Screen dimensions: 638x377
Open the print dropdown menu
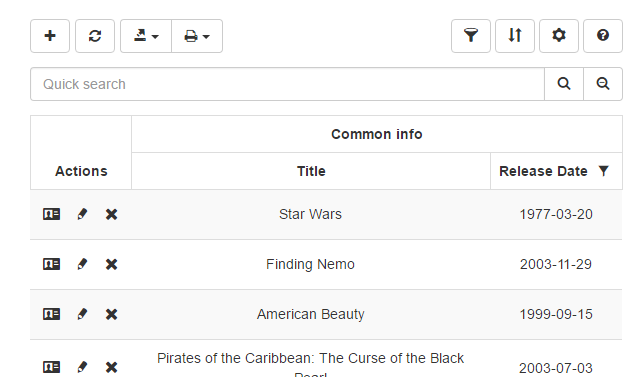[x=197, y=36]
